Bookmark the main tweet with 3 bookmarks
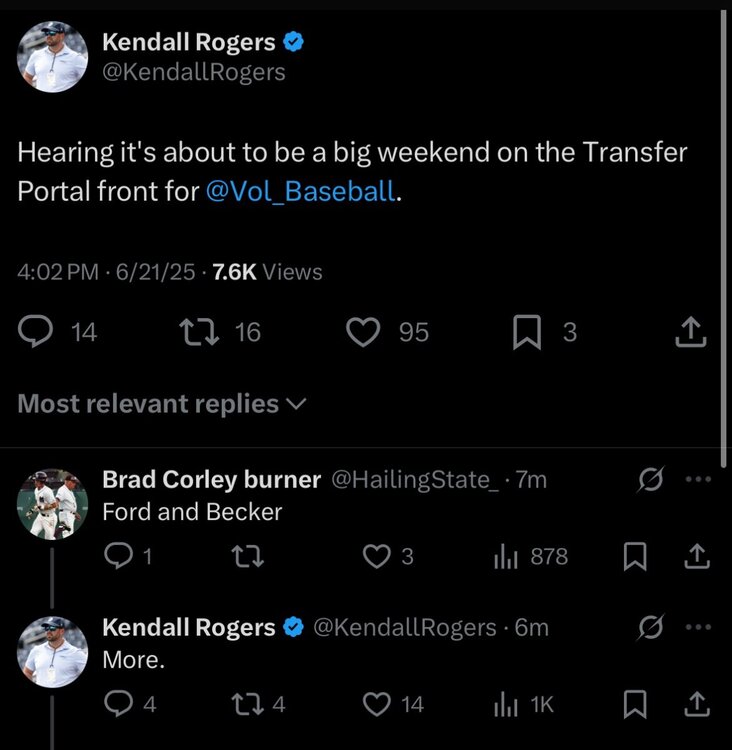 526,332
